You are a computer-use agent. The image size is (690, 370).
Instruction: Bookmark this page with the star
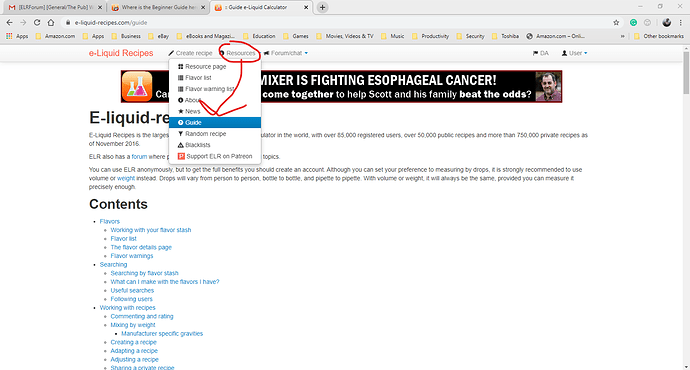616,22
